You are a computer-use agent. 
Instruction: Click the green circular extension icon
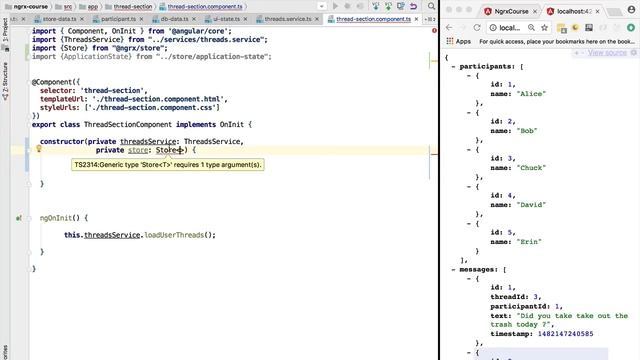coord(631,27)
